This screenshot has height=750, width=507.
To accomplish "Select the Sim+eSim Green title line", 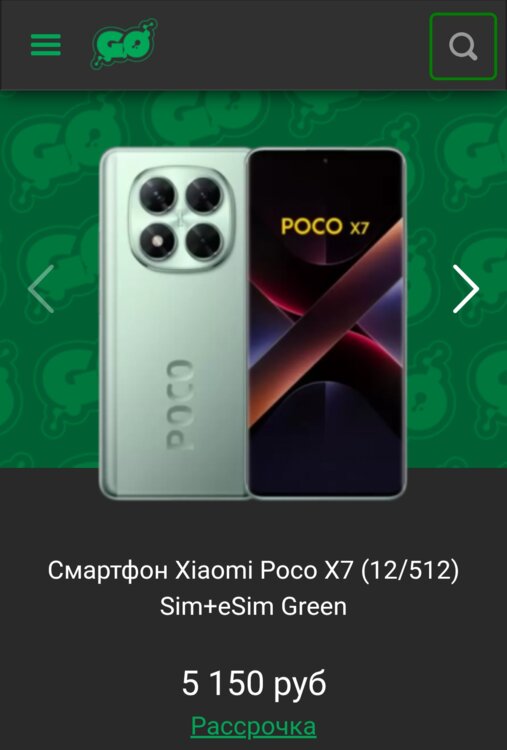I will [254, 606].
